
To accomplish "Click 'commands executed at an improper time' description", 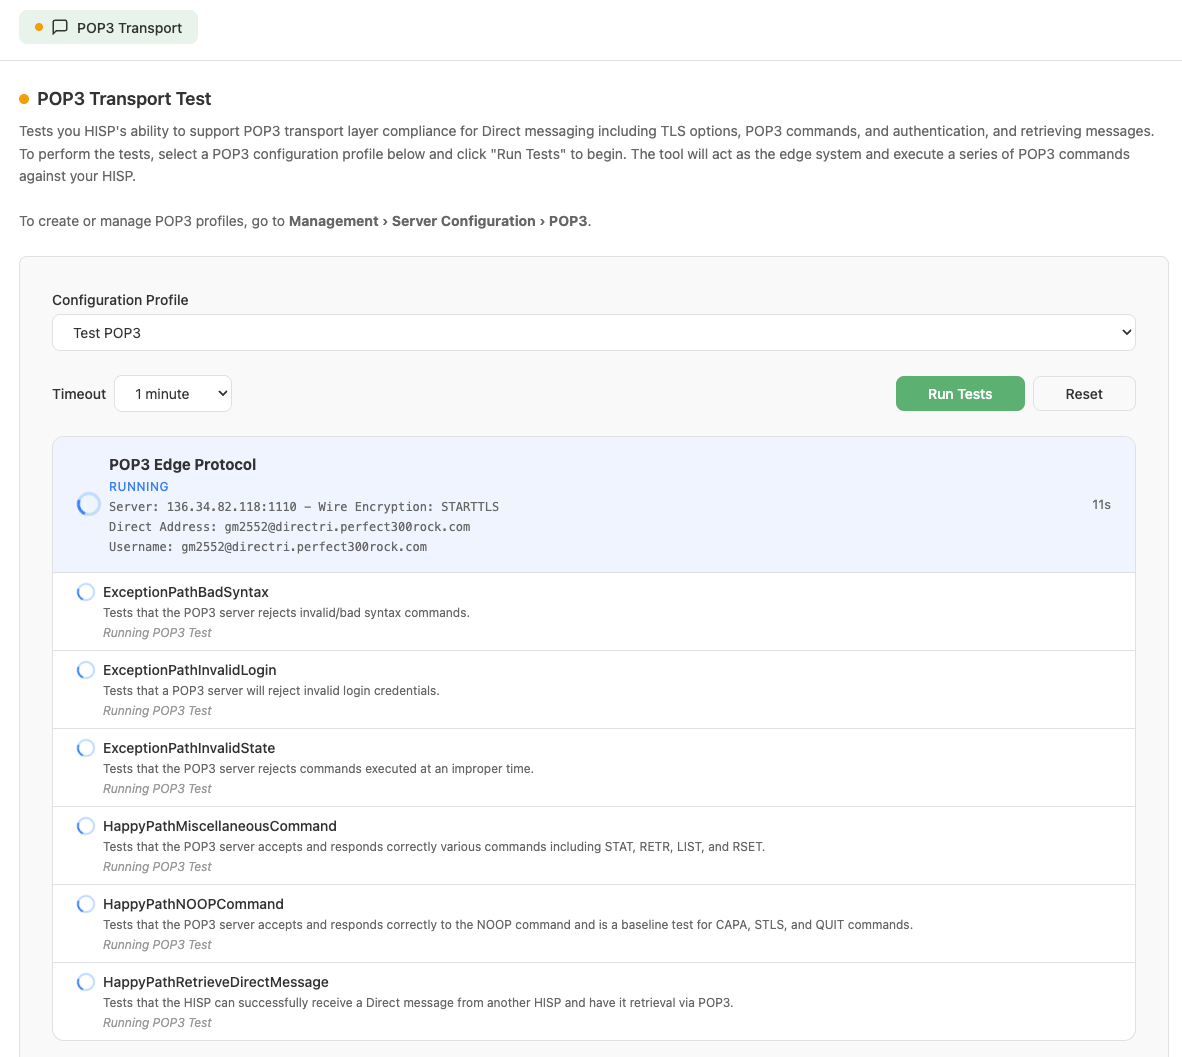I will click(318, 769).
